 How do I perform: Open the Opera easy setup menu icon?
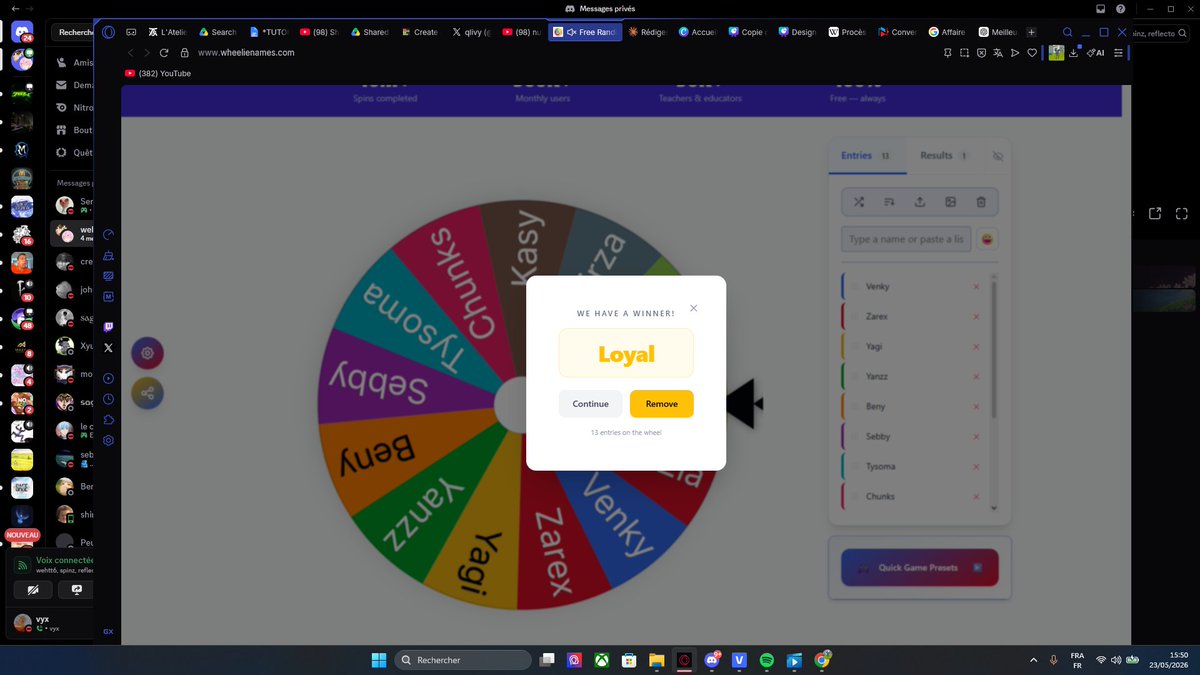tap(1119, 52)
